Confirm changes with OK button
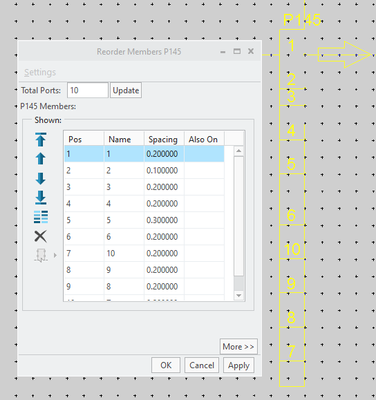 pos(166,365)
